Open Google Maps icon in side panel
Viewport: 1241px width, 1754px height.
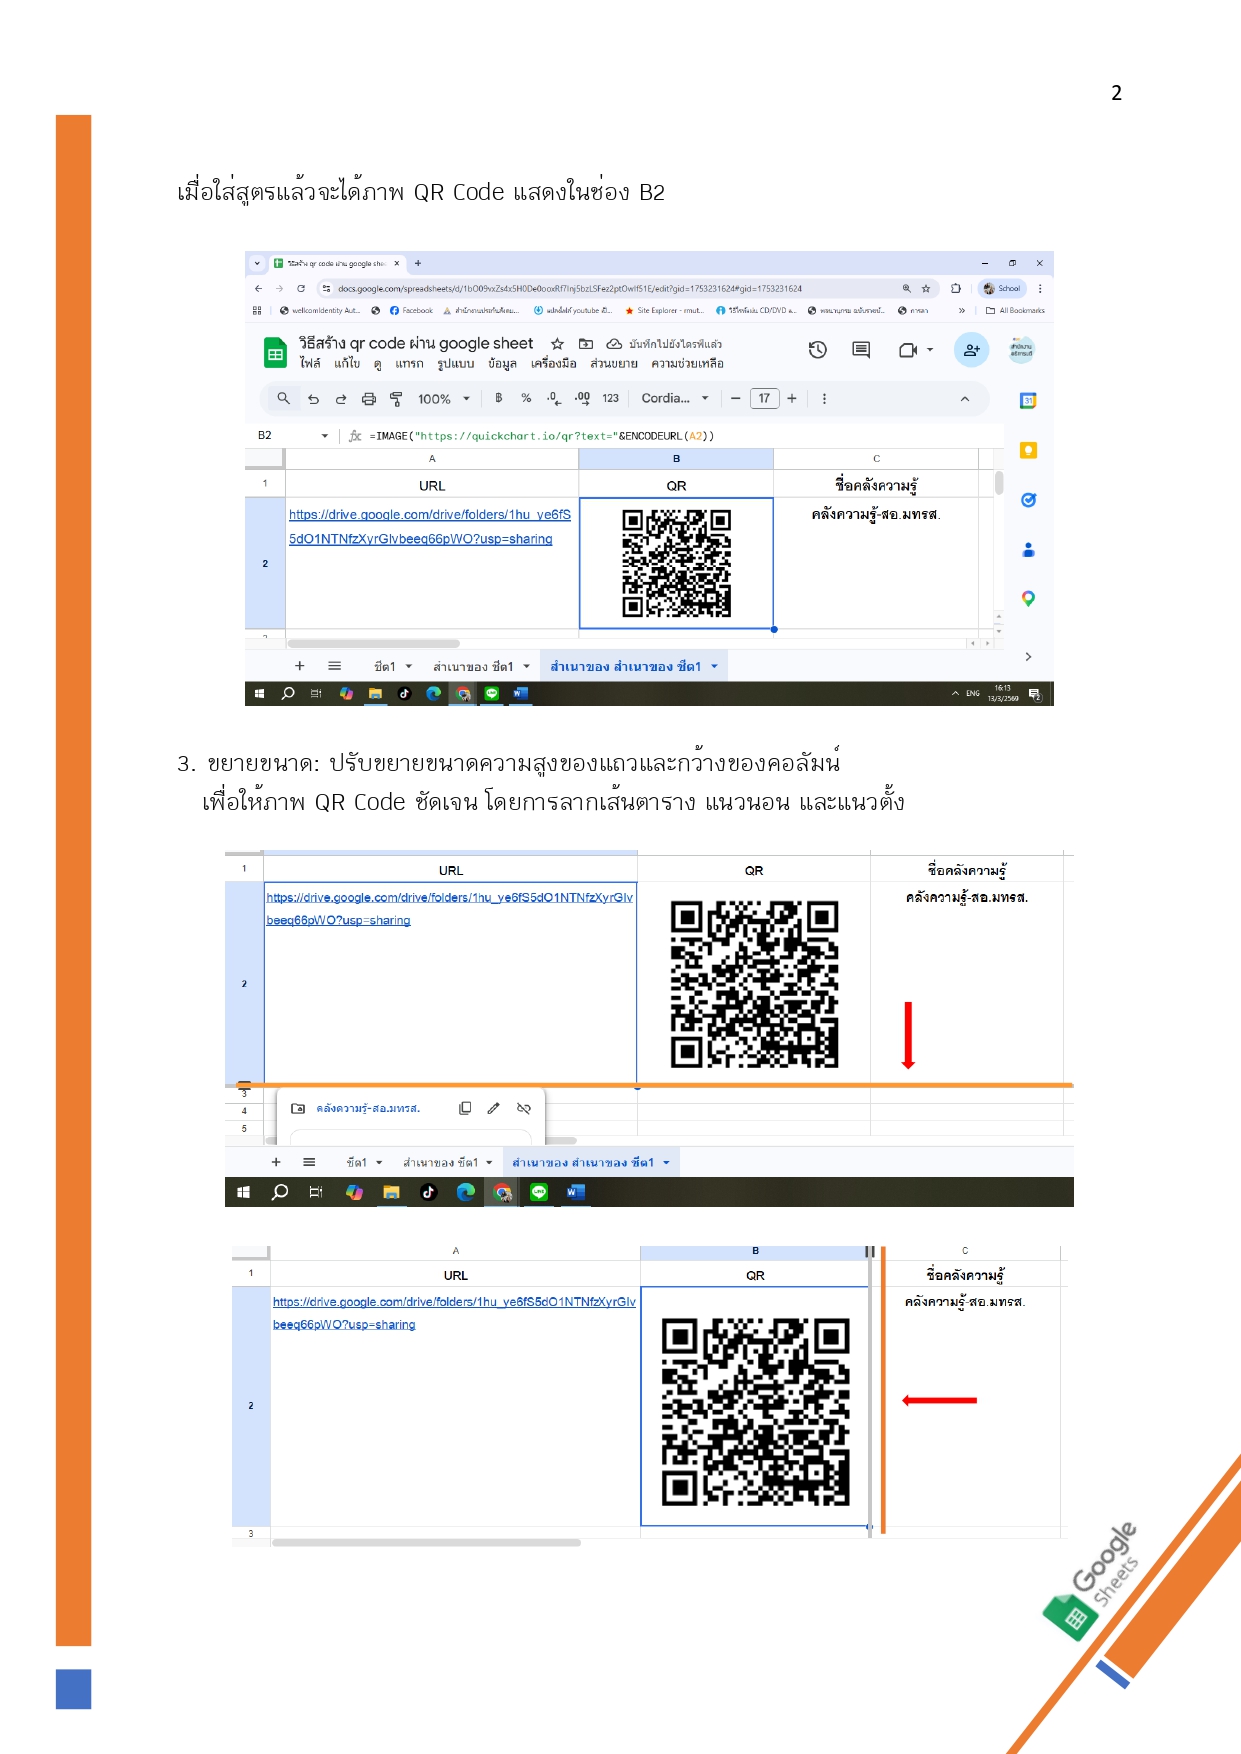[x=1027, y=598]
